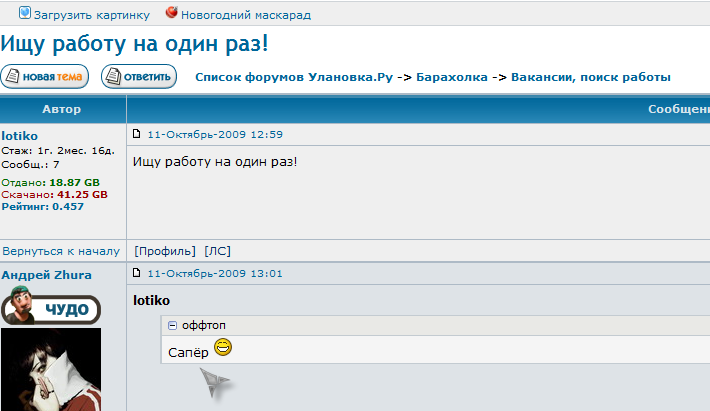Click the red ornament icon beside Новогодний маскарад

[x=172, y=12]
